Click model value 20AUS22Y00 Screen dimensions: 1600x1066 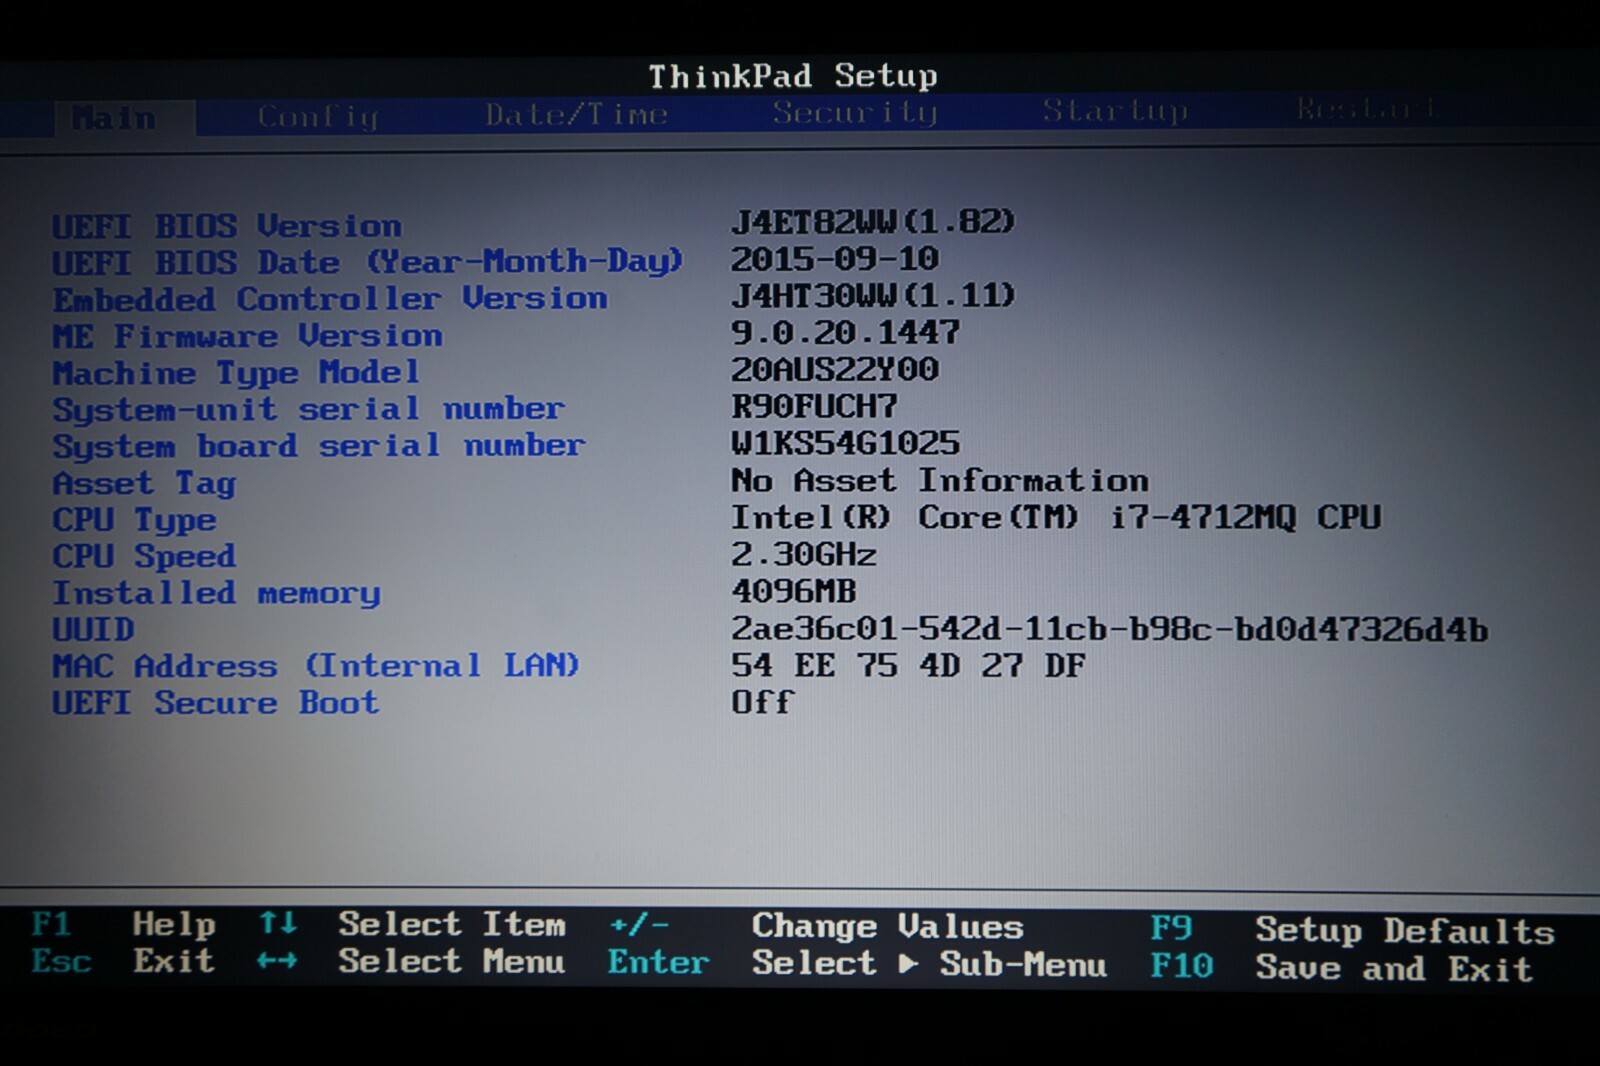click(835, 369)
